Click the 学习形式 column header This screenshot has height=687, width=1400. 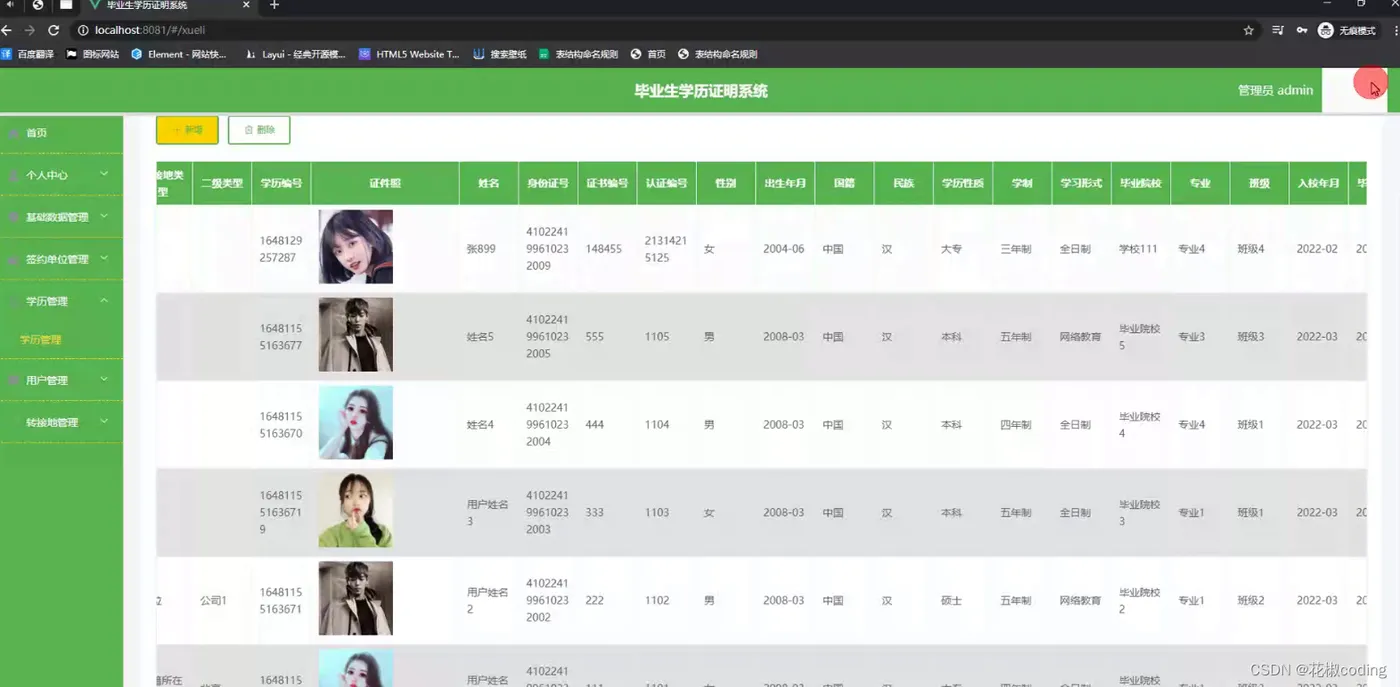(1081, 183)
